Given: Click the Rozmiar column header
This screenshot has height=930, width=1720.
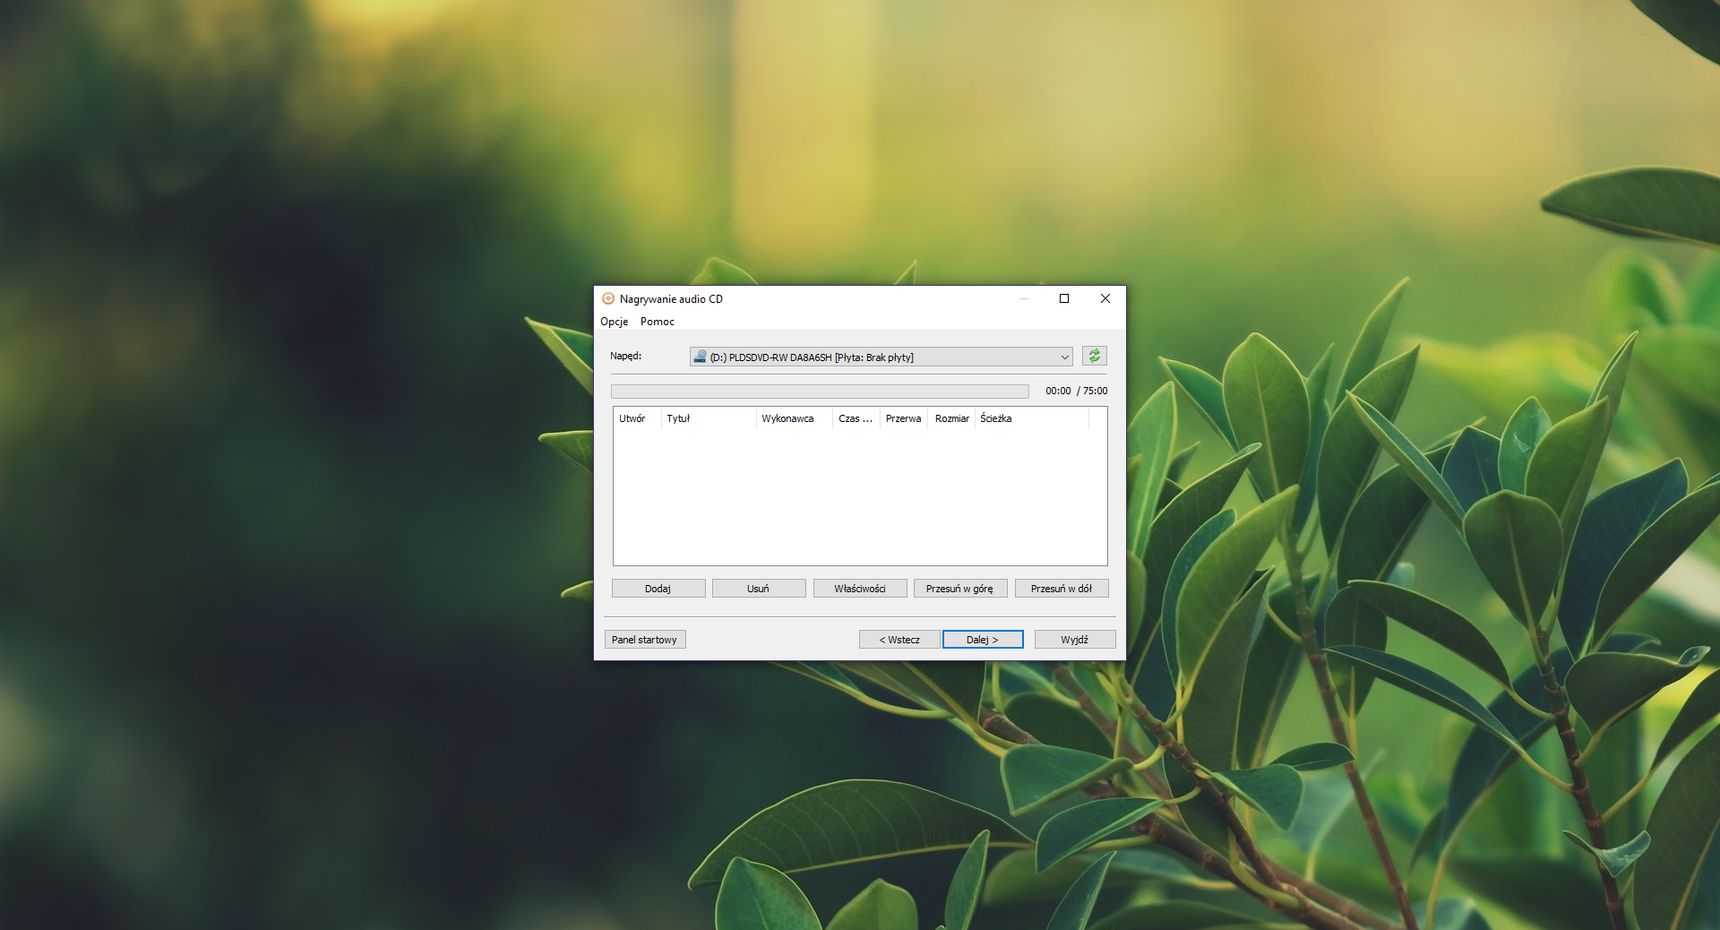Looking at the screenshot, I should [x=952, y=418].
